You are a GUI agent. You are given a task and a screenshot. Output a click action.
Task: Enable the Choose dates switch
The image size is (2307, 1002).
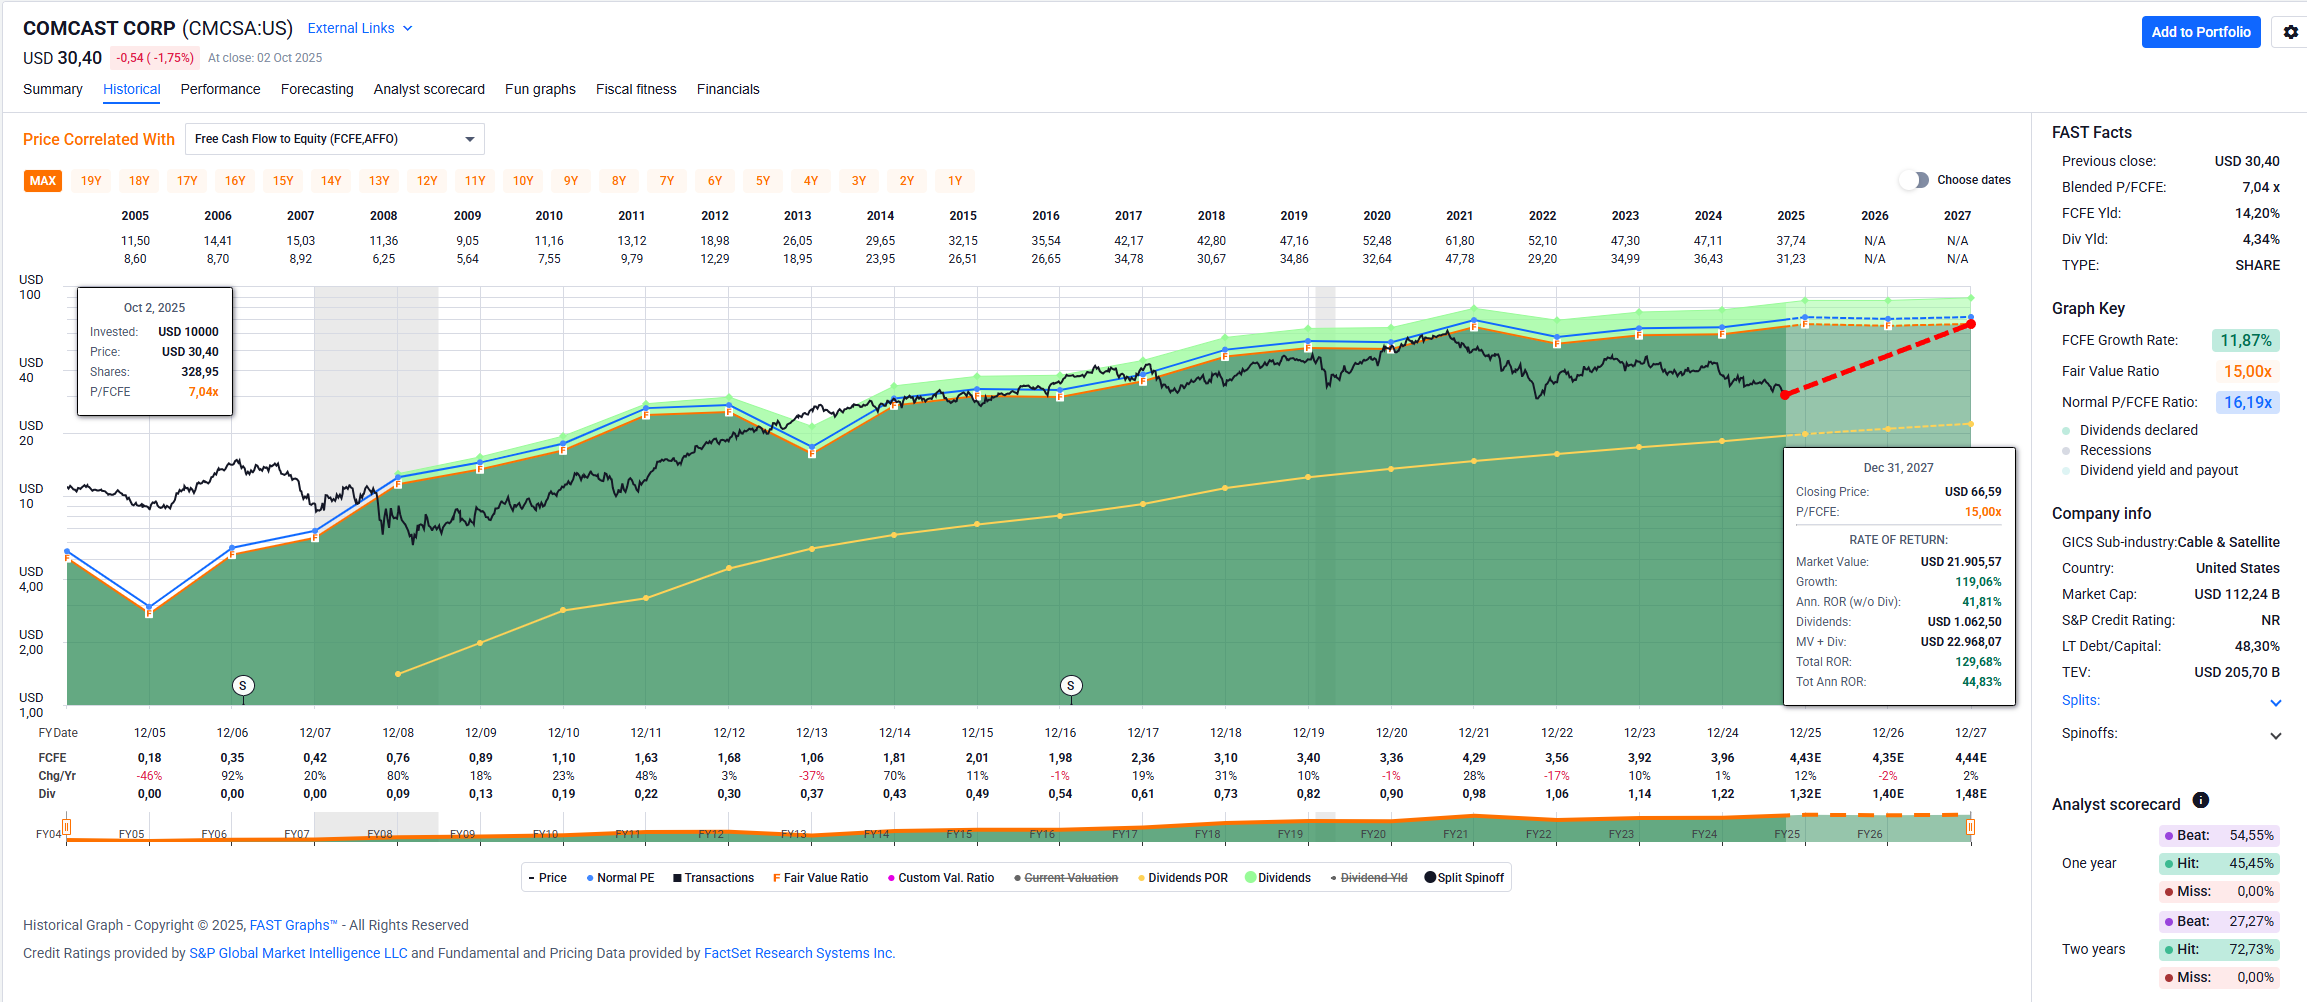[x=1914, y=180]
